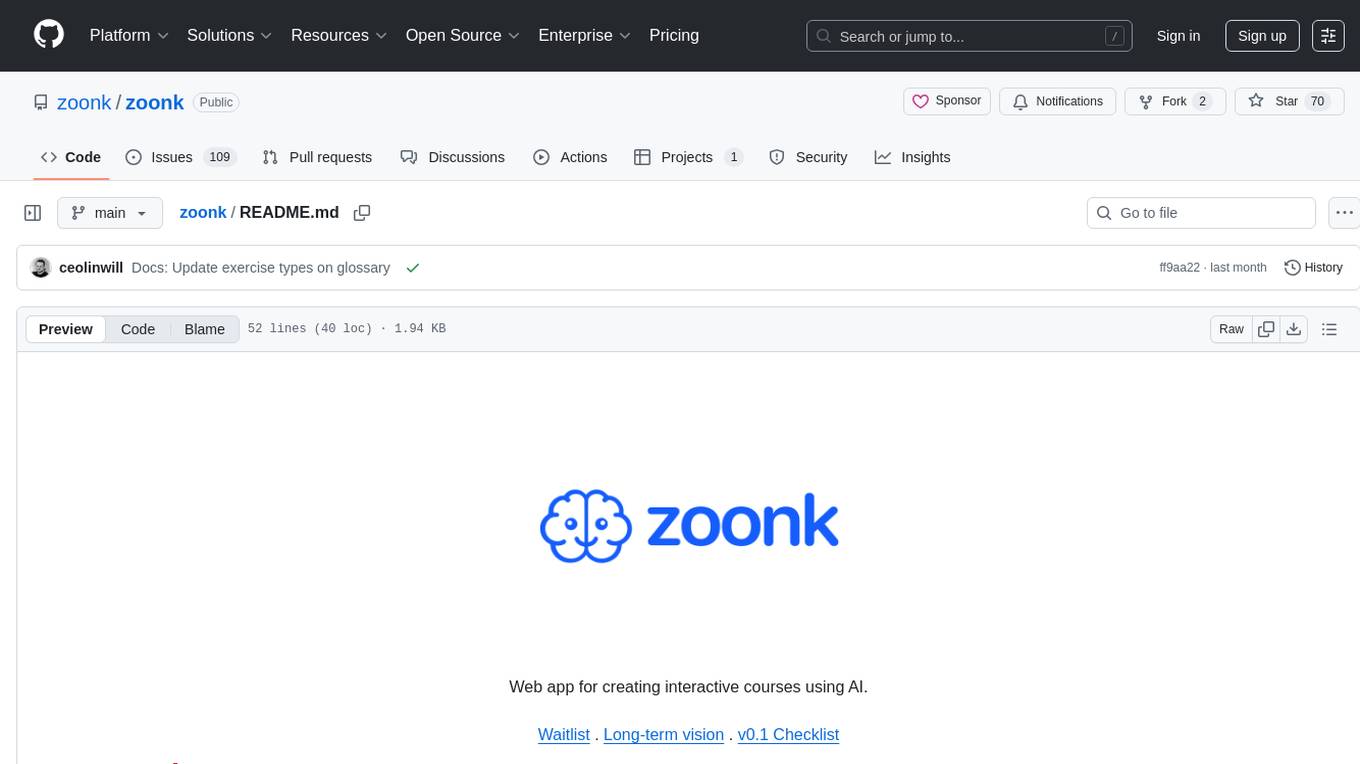The image size is (1360, 764).
Task: Focus the Go to file field
Action: point(1201,213)
